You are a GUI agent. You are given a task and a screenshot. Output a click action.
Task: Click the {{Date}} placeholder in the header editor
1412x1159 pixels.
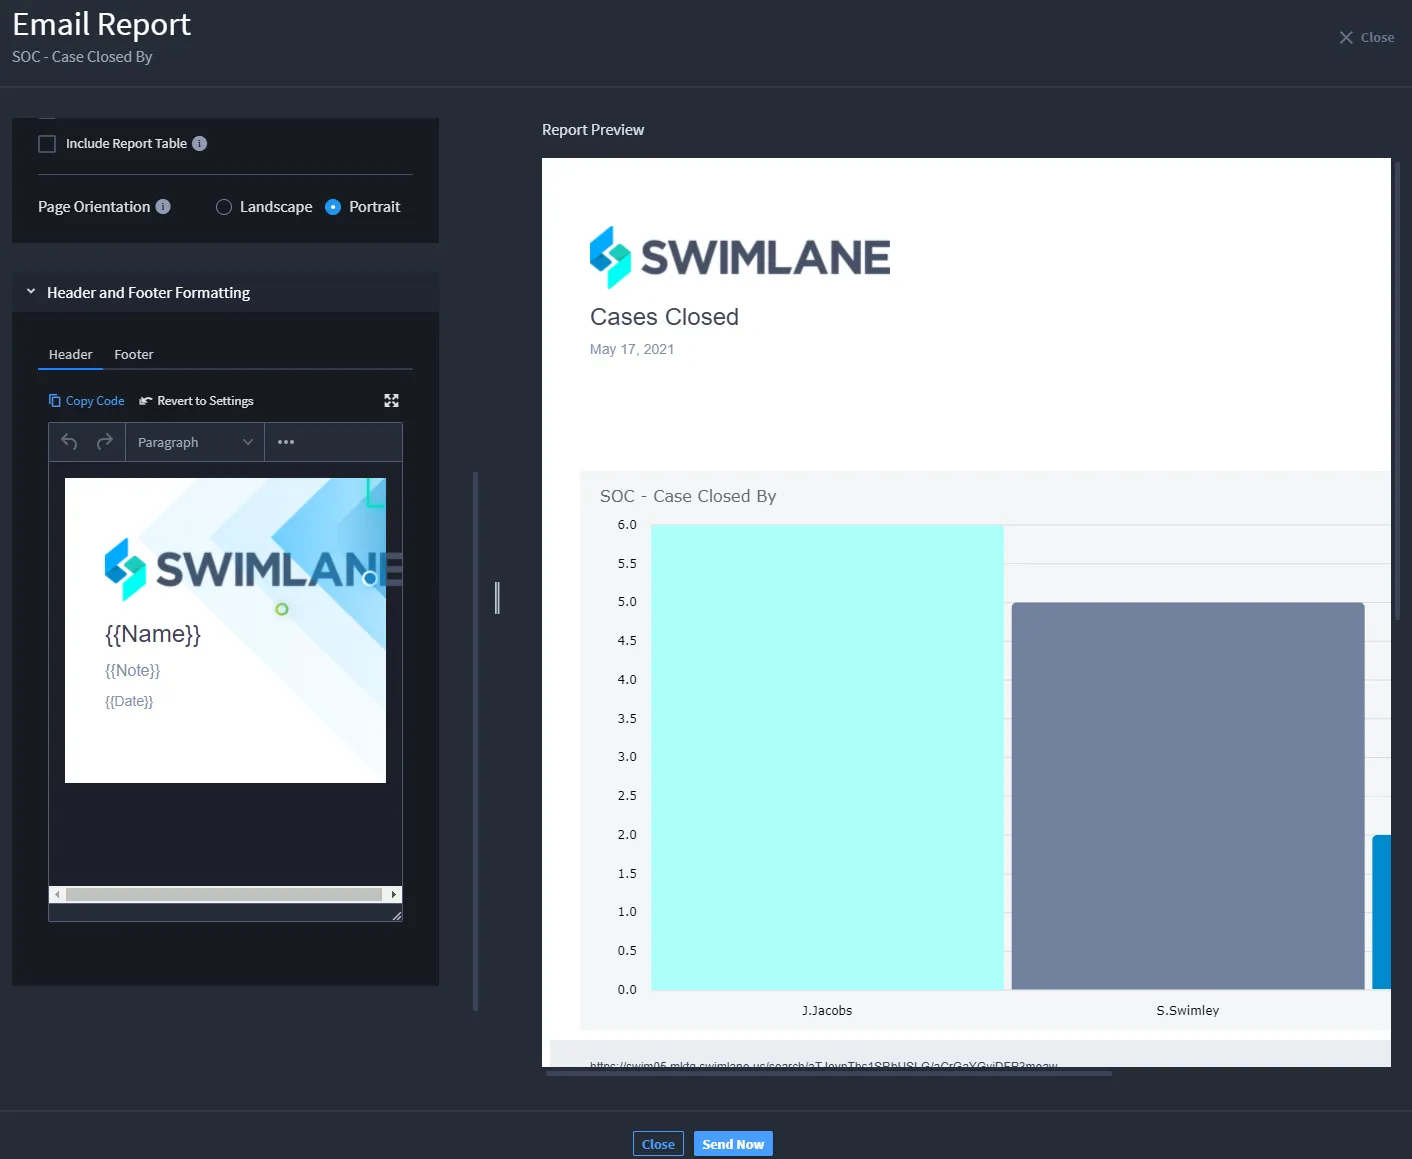[x=129, y=701]
